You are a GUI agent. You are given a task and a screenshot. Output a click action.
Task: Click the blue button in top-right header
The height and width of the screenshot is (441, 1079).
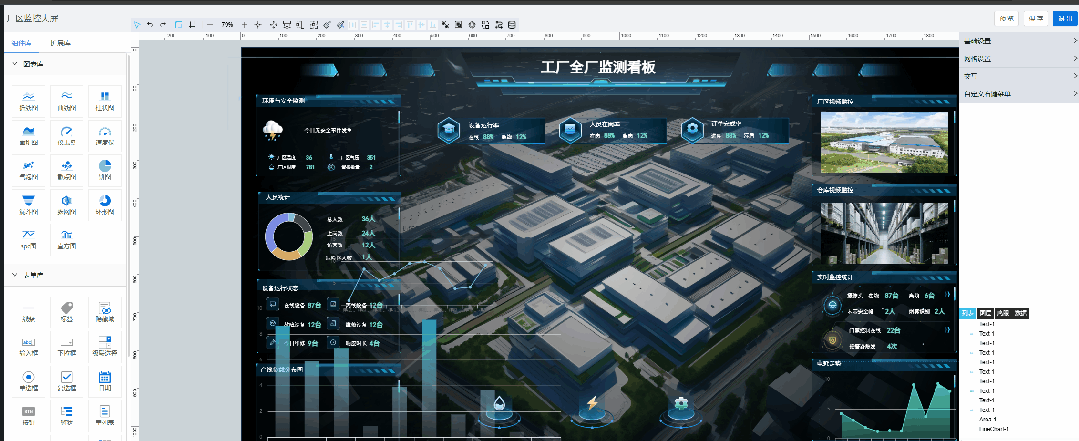(x=1064, y=19)
